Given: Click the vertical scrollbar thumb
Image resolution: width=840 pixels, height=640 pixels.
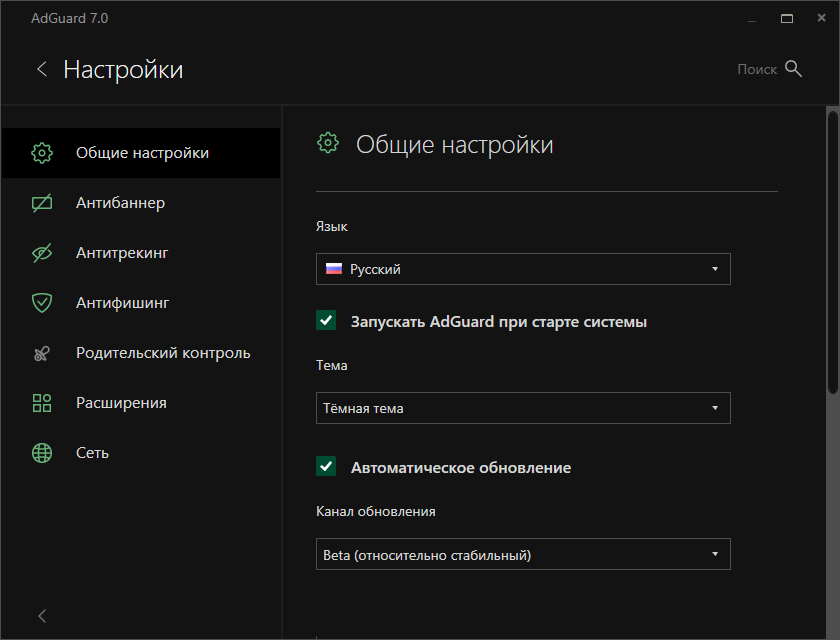Looking at the screenshot, I should pyautogui.click(x=832, y=252).
